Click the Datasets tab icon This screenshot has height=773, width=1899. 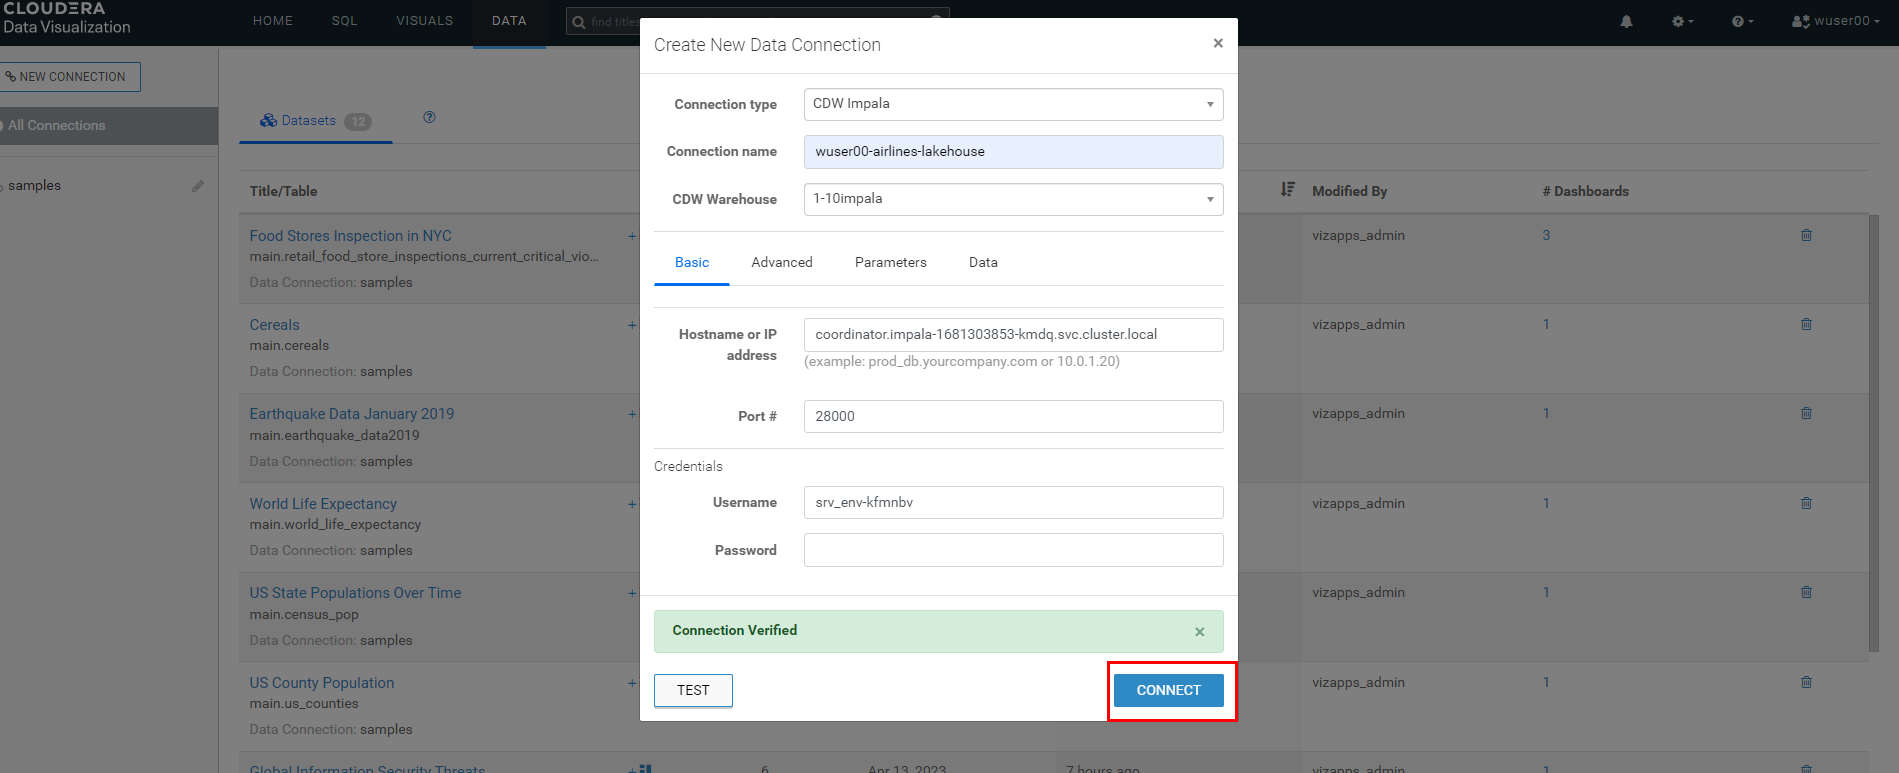tap(268, 121)
